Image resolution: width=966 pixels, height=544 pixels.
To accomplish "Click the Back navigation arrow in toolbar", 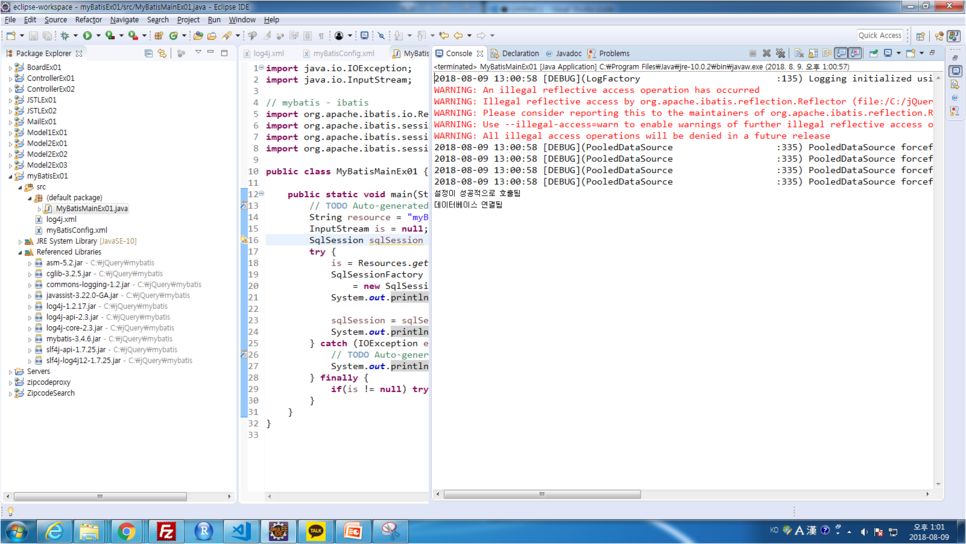I will click(x=458, y=36).
